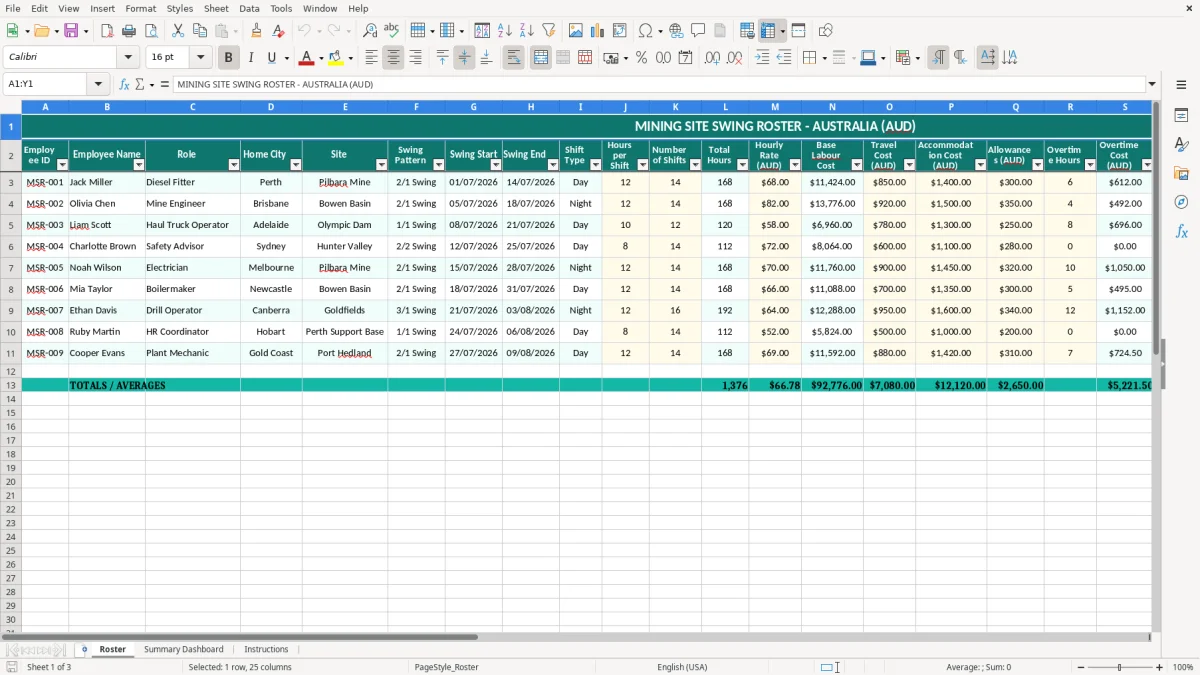
Task: Open the Font Name dropdown
Action: click(x=128, y=58)
